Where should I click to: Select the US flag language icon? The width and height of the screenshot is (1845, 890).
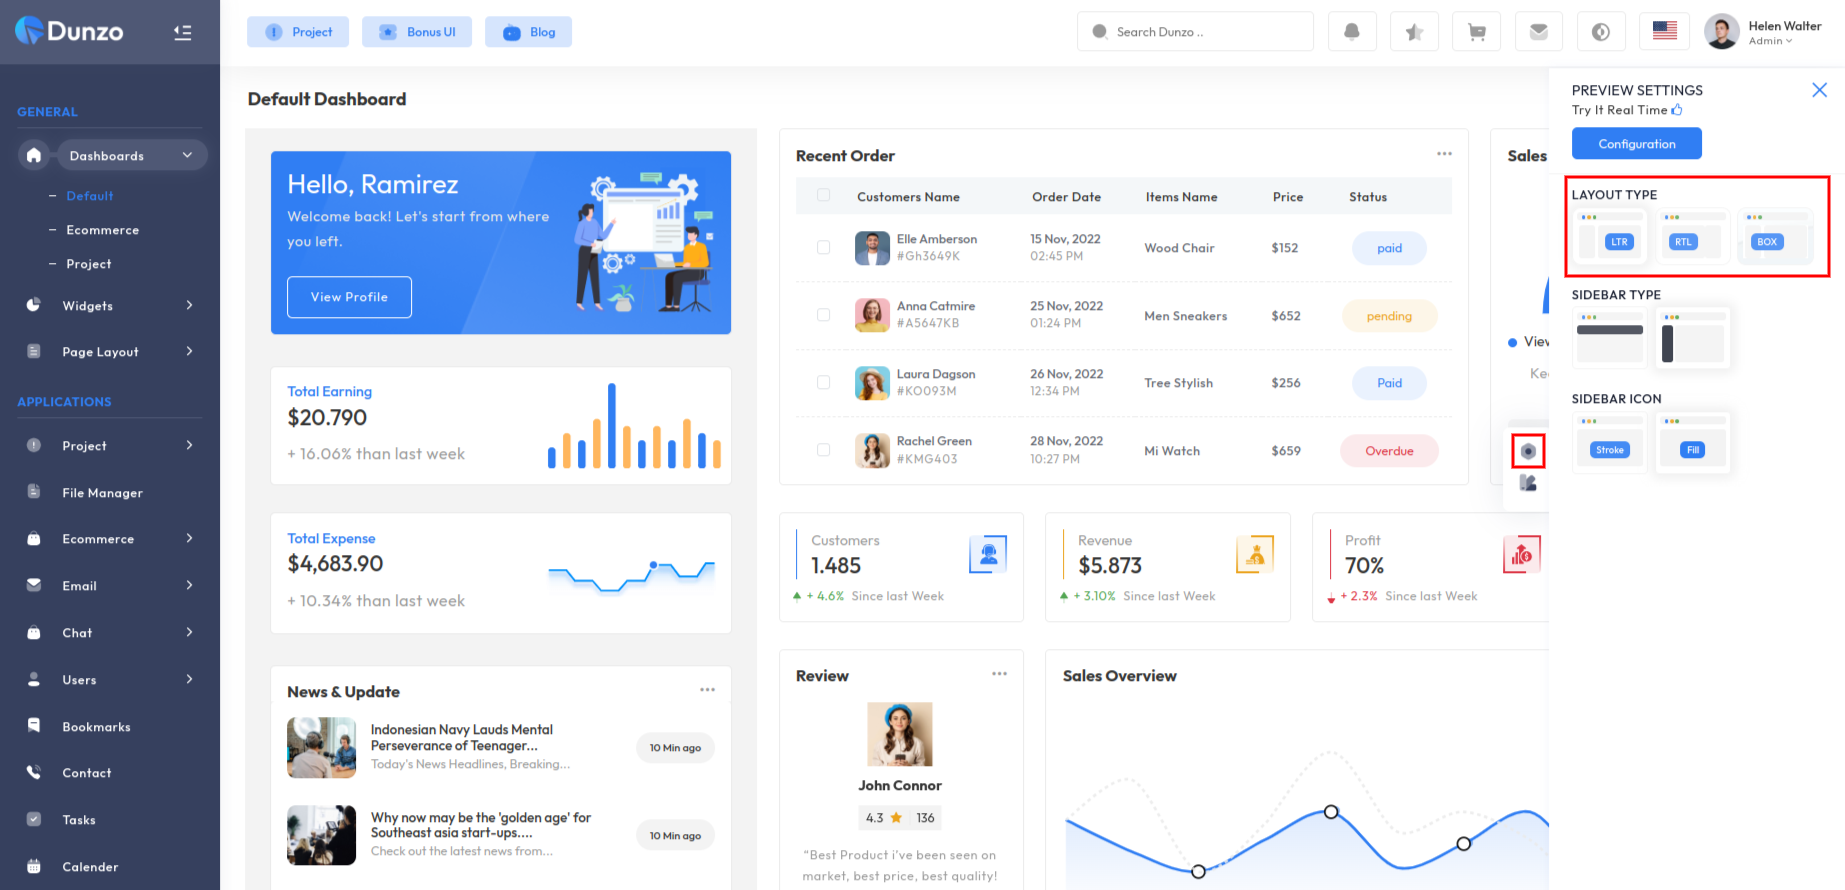(1665, 31)
